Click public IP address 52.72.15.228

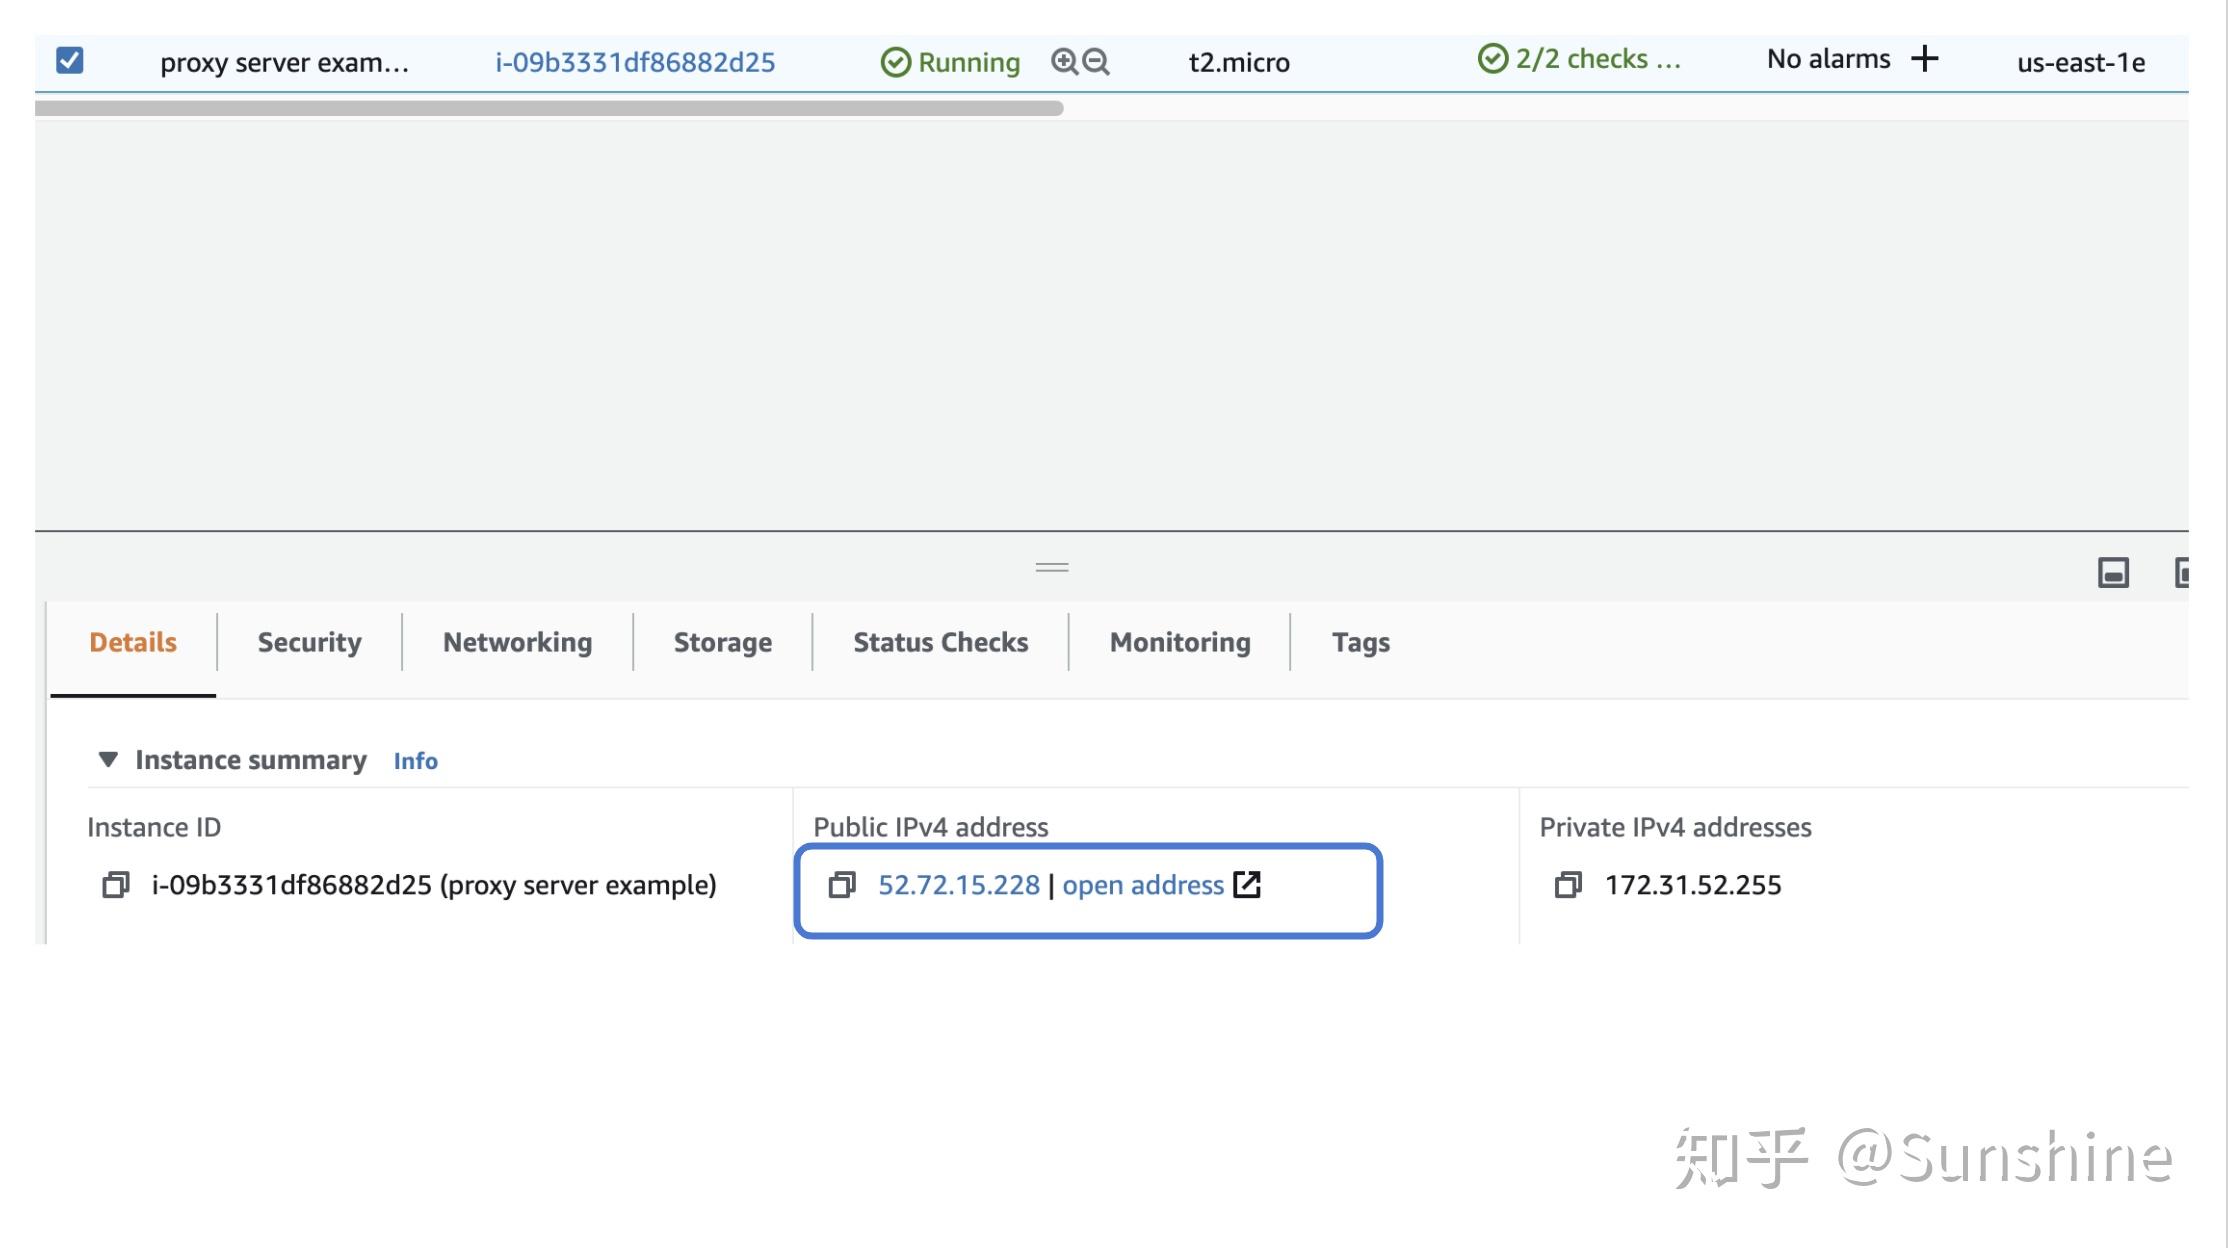[x=959, y=884]
